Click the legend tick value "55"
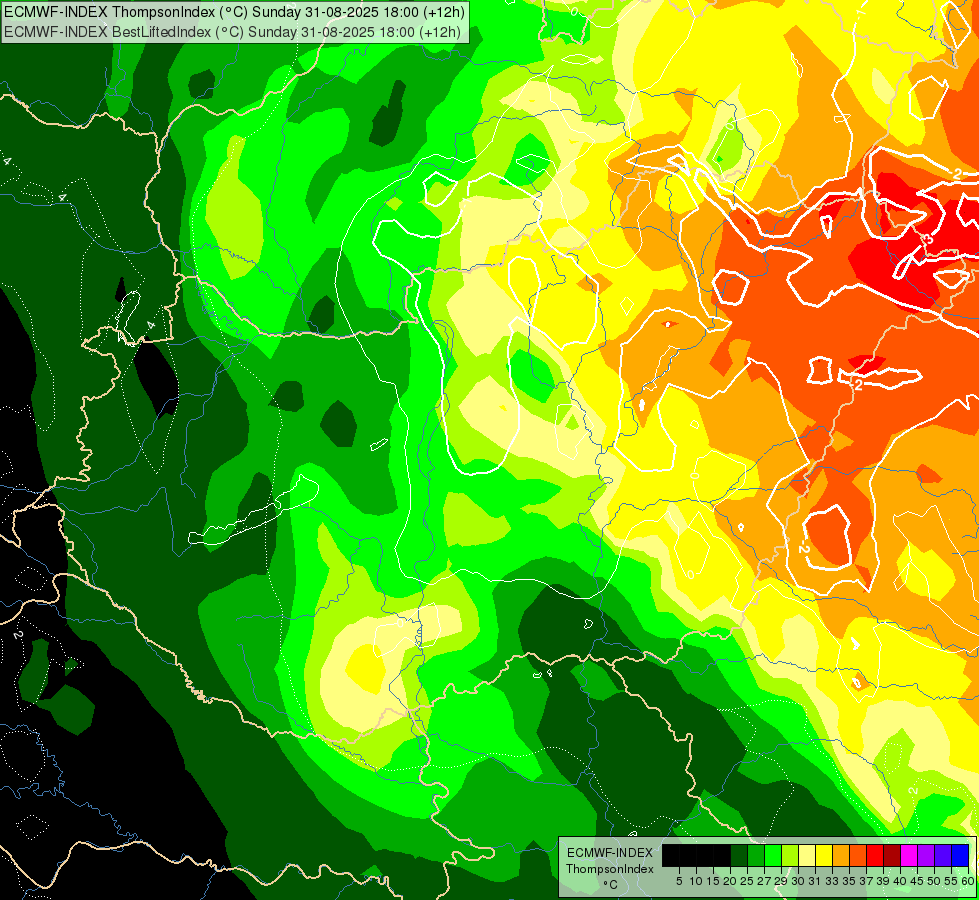 [951, 881]
